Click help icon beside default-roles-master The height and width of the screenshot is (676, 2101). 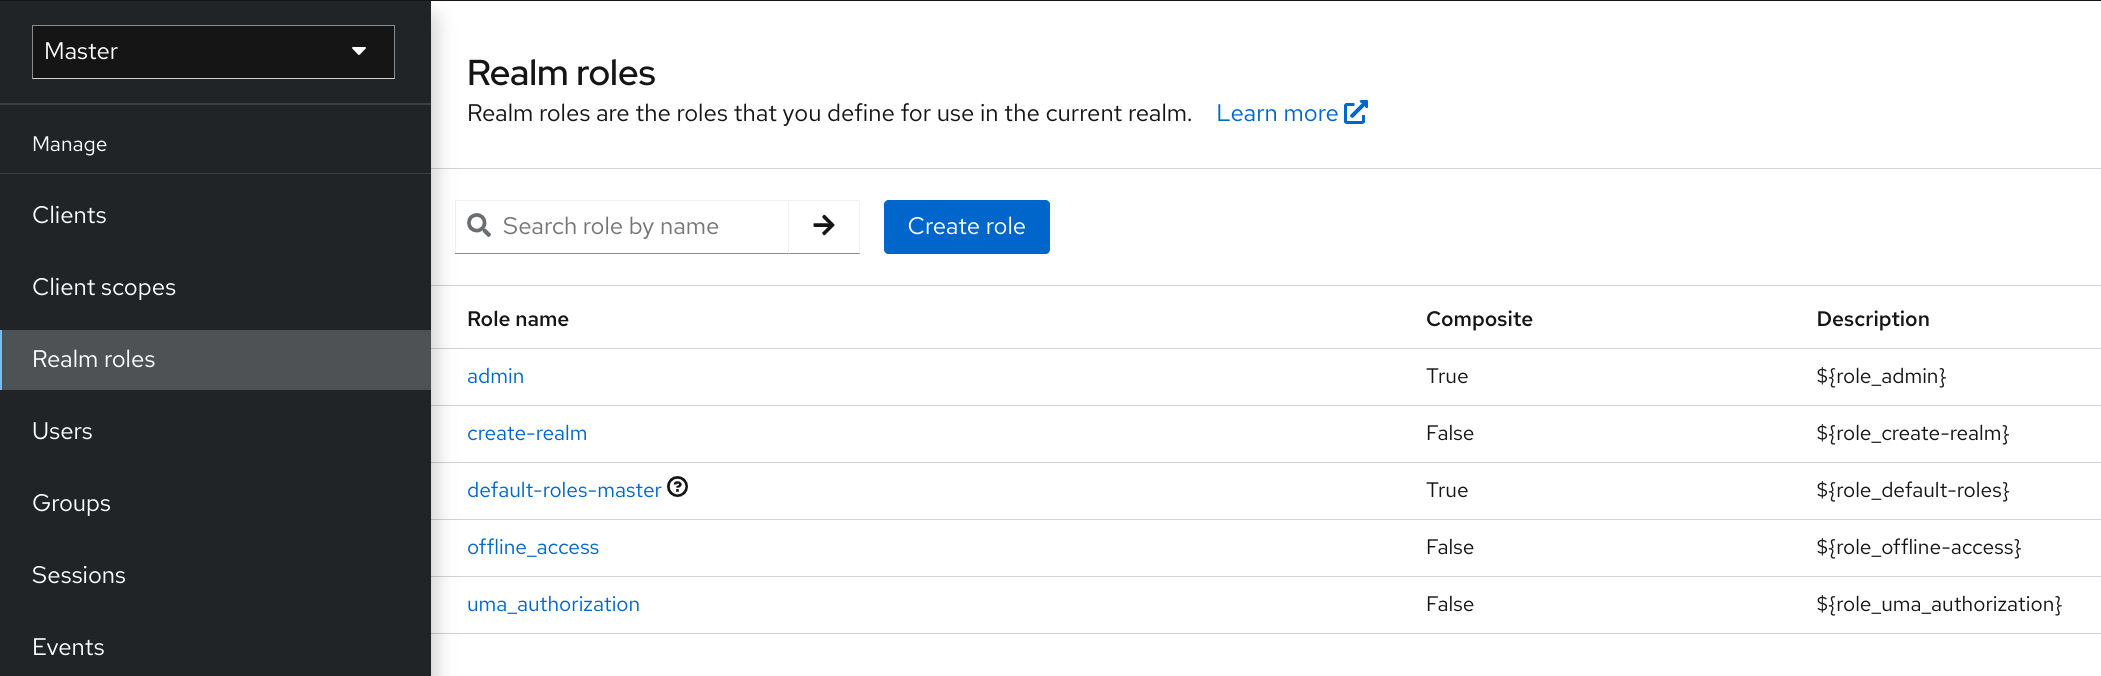(x=678, y=487)
